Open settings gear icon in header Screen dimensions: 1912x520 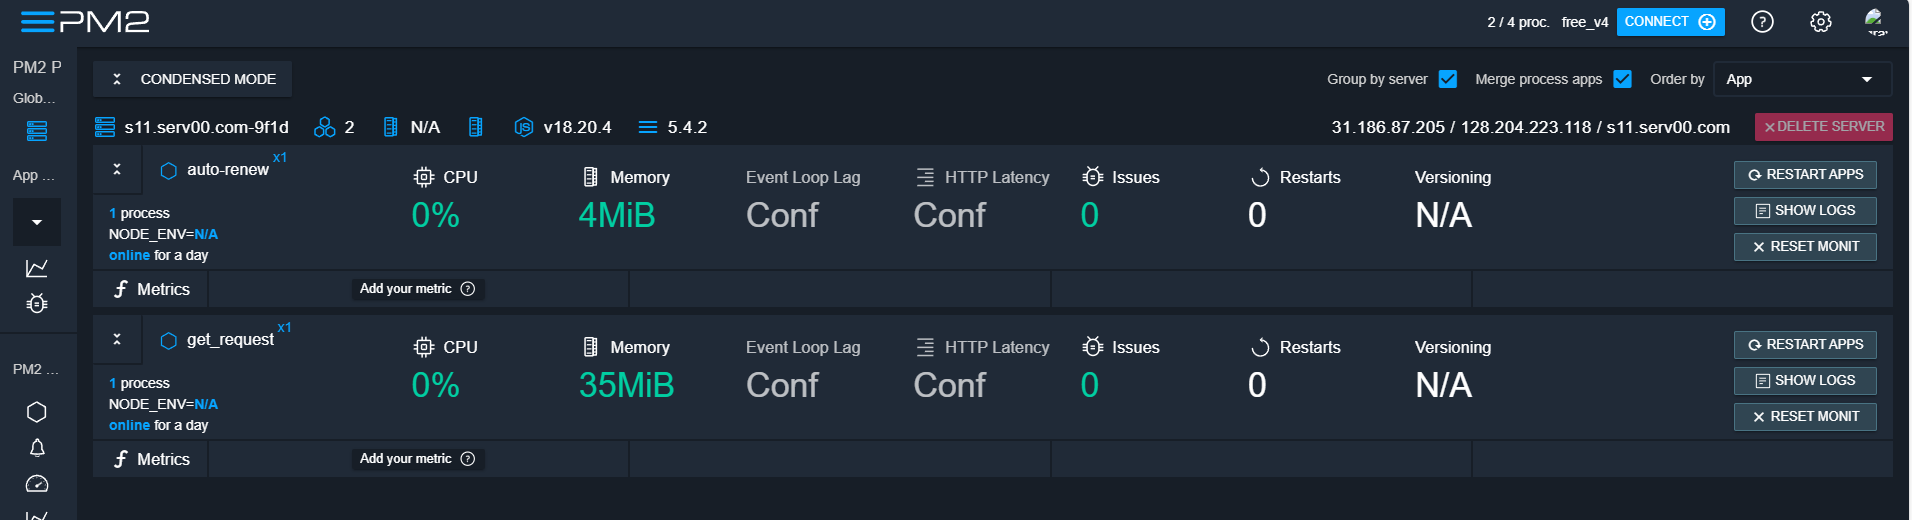coord(1820,22)
